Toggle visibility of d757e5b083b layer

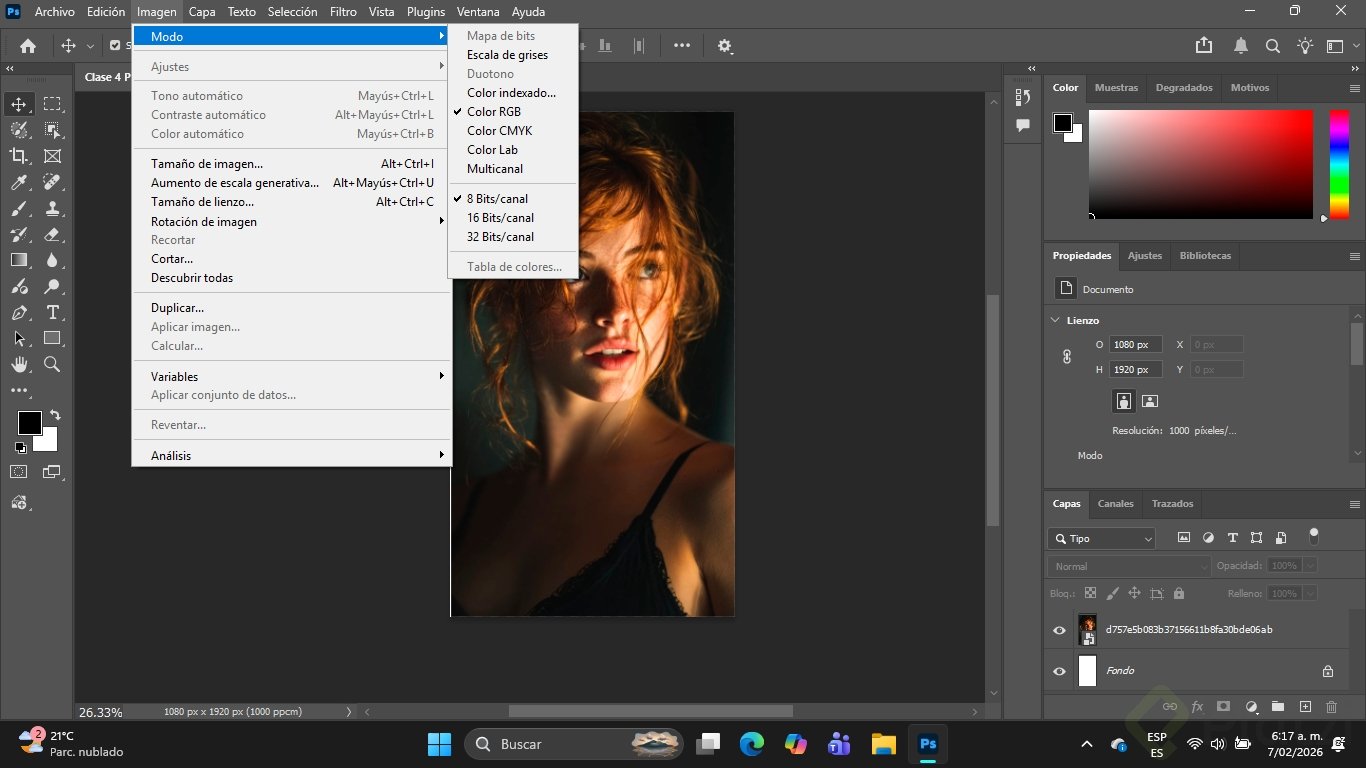(1059, 630)
